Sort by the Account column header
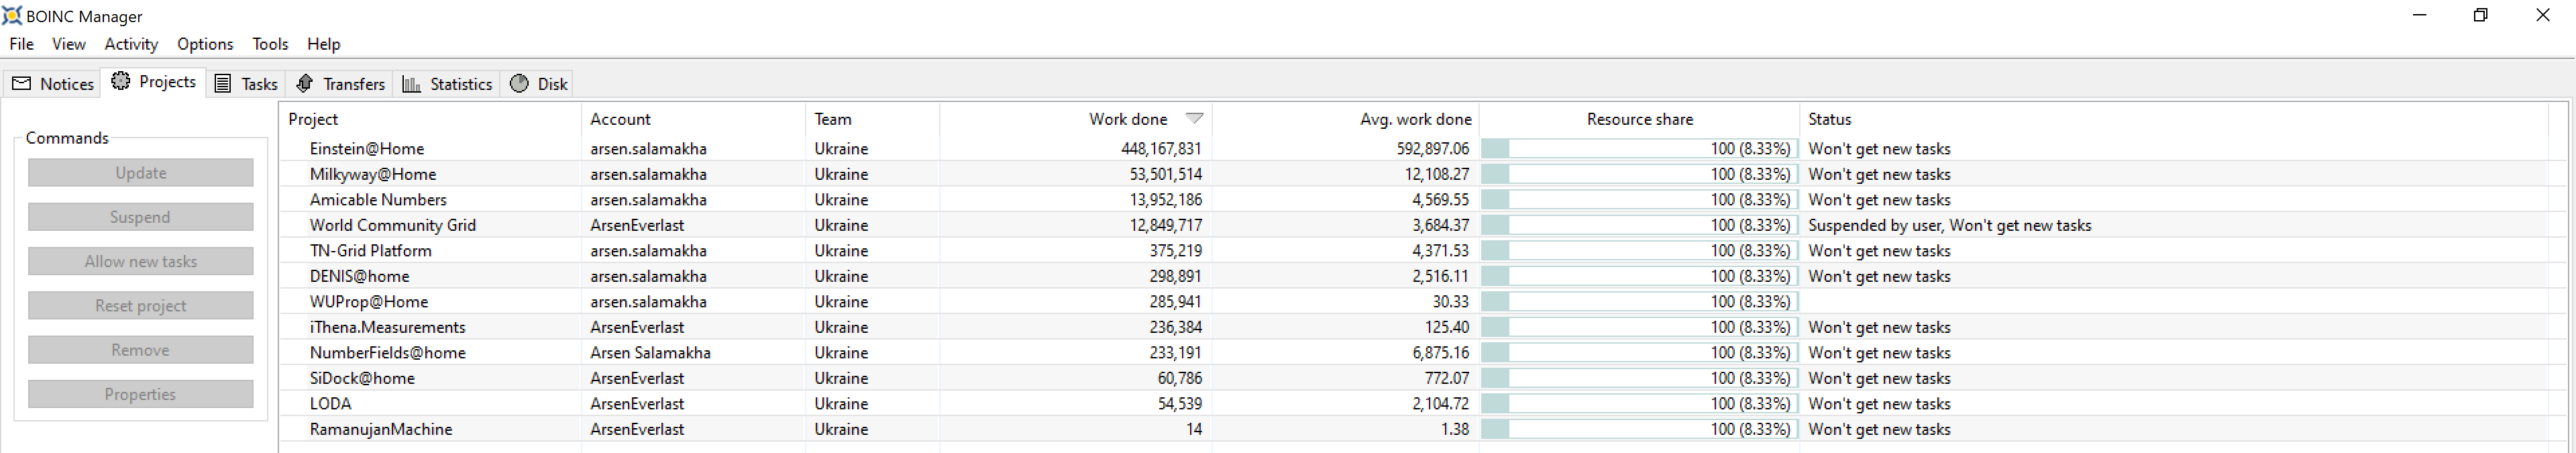The height and width of the screenshot is (453, 2576). point(693,119)
